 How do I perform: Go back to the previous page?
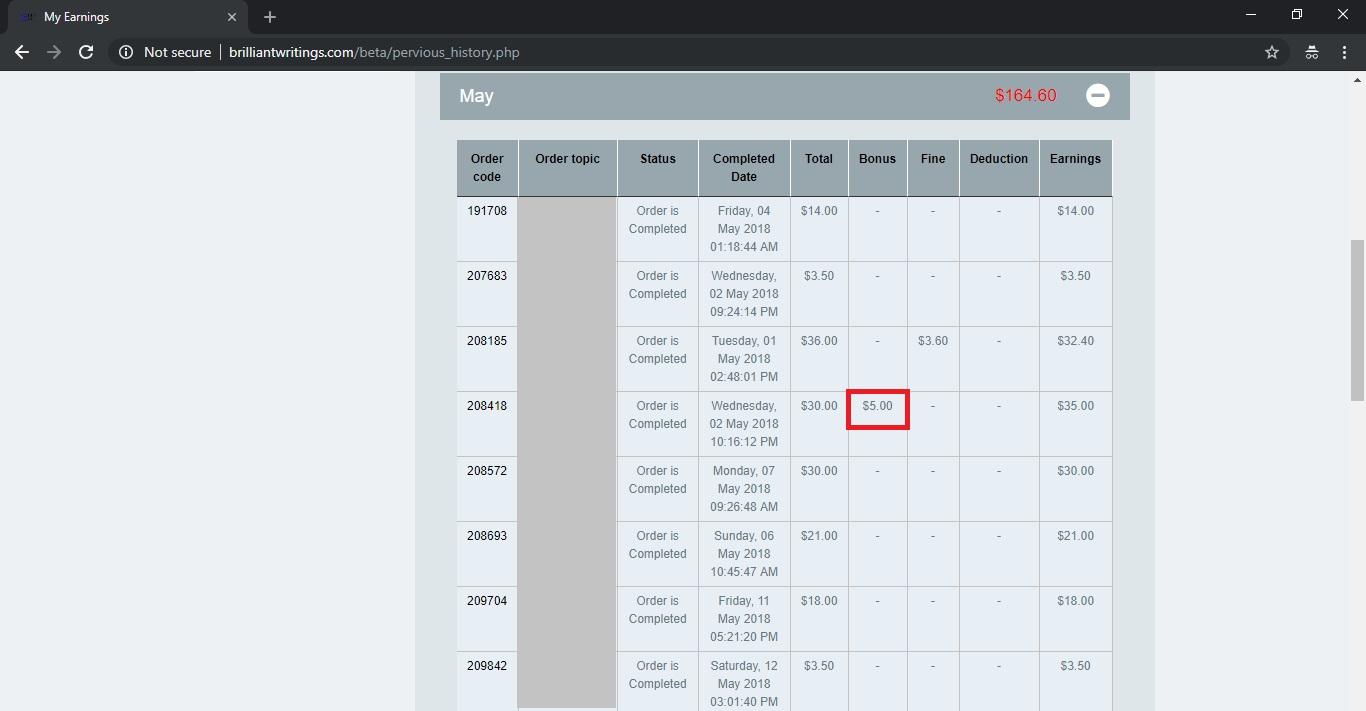click(x=22, y=52)
